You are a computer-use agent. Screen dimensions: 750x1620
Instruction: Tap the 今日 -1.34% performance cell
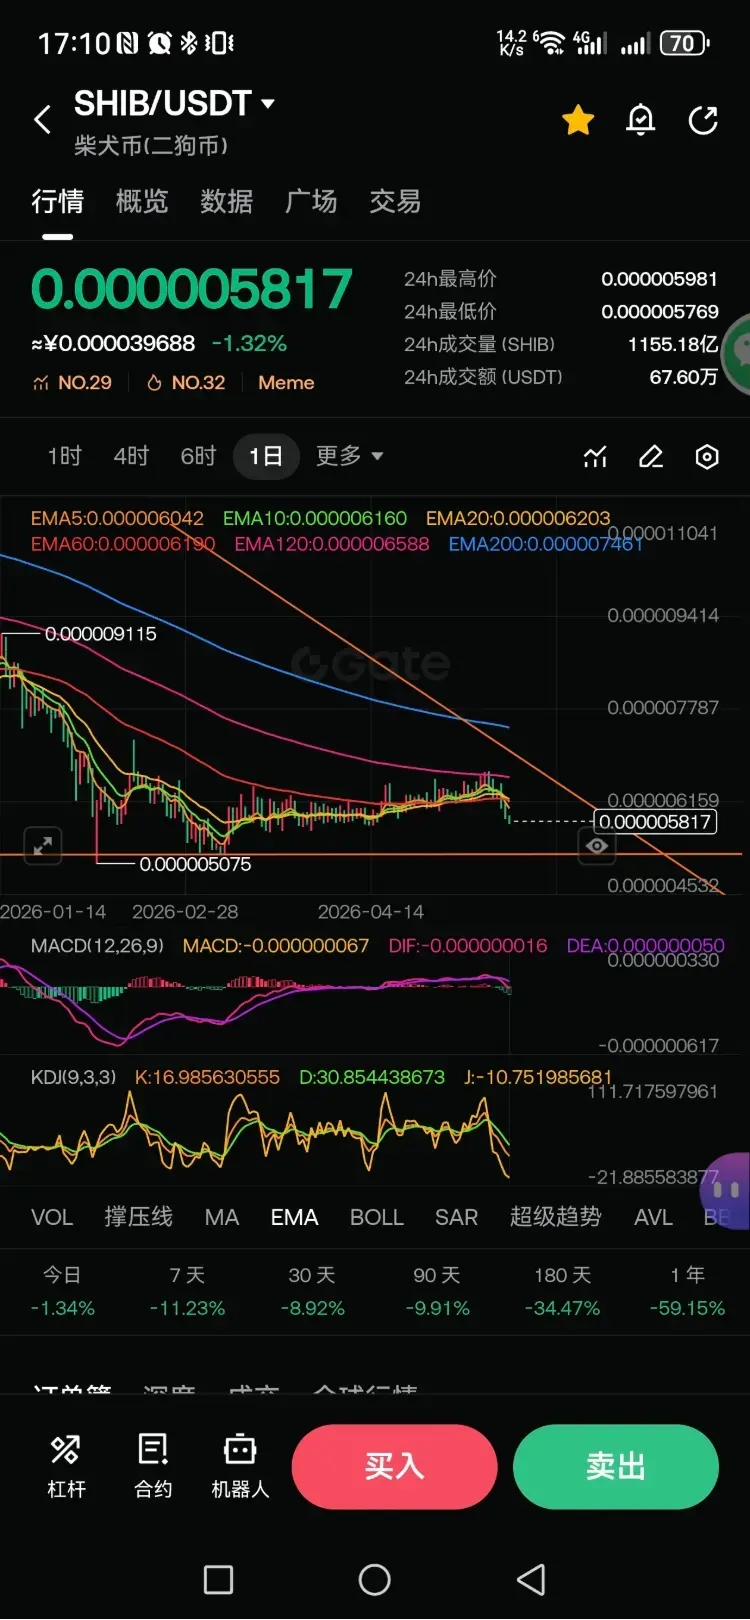tap(62, 1291)
